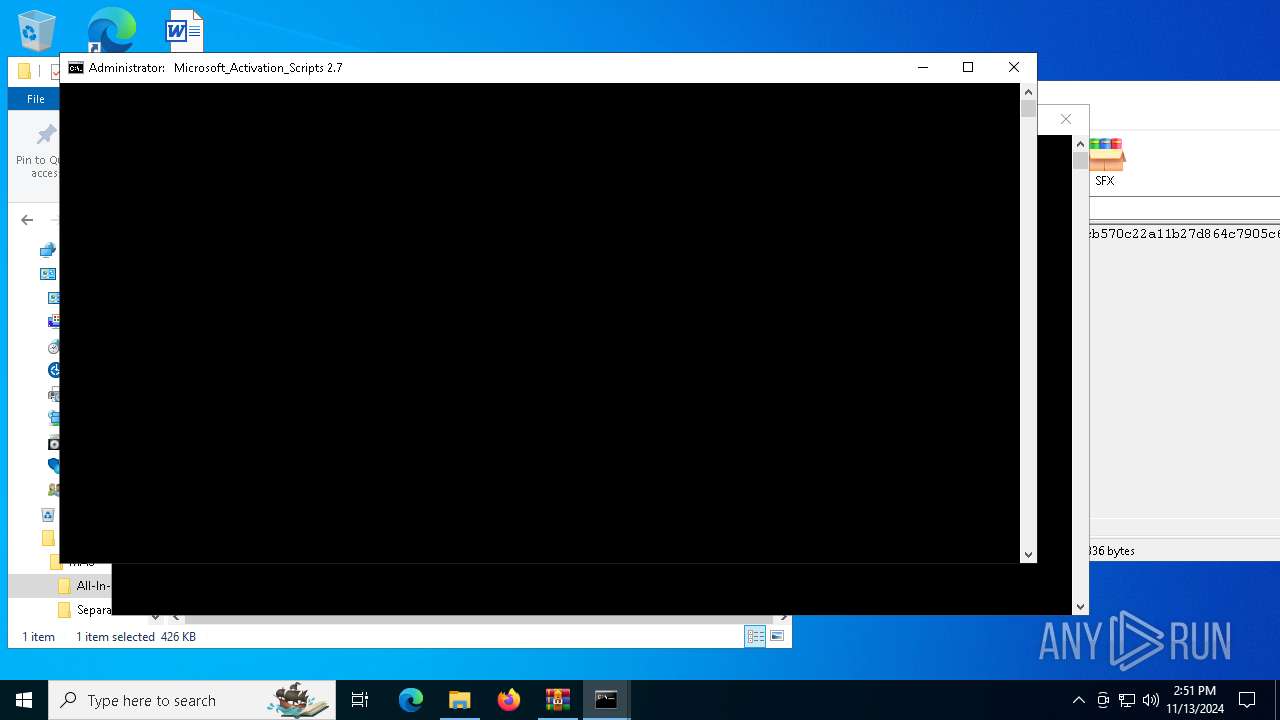Open the Microsoft Edge desktop shortcut
Screen dimensions: 1280x720
(x=111, y=30)
